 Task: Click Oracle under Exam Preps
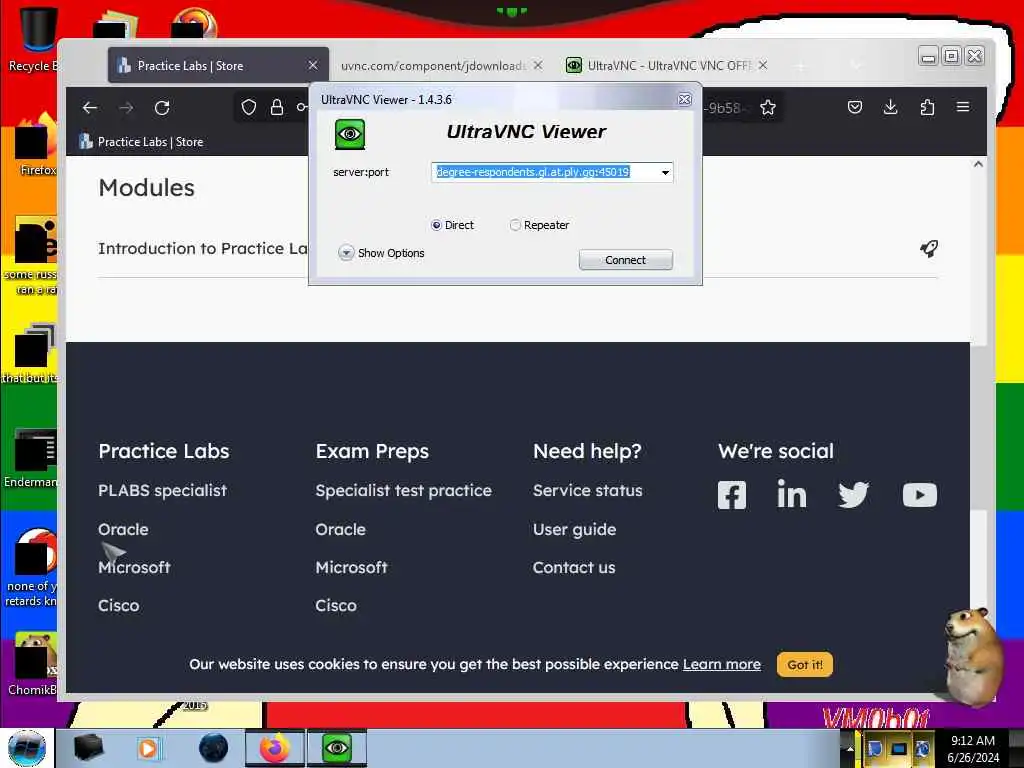[340, 530]
